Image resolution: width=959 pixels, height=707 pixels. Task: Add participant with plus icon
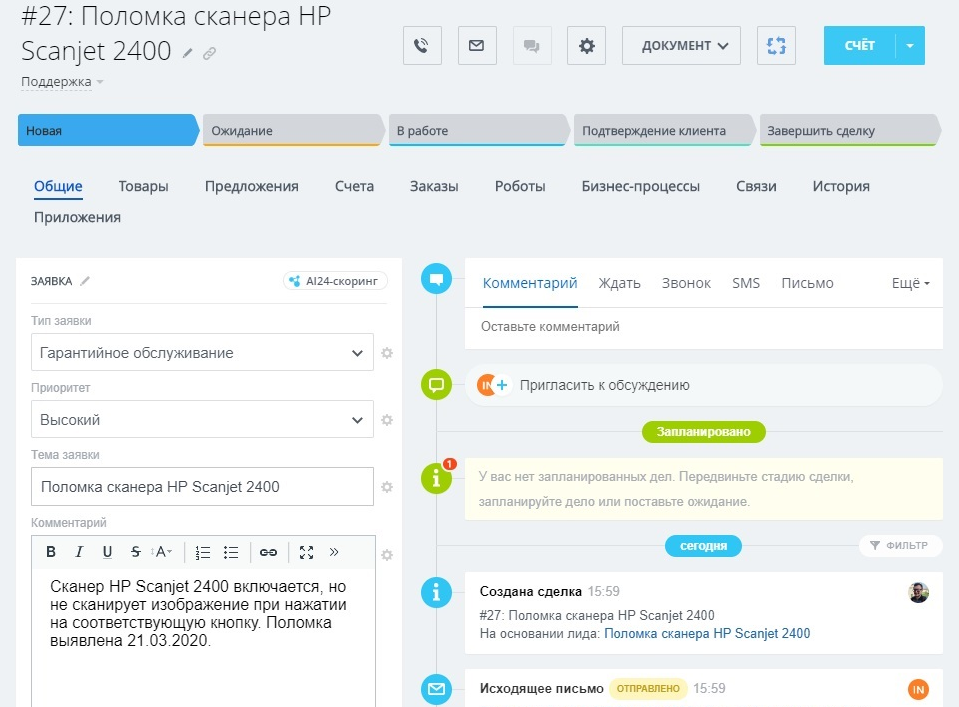point(502,385)
